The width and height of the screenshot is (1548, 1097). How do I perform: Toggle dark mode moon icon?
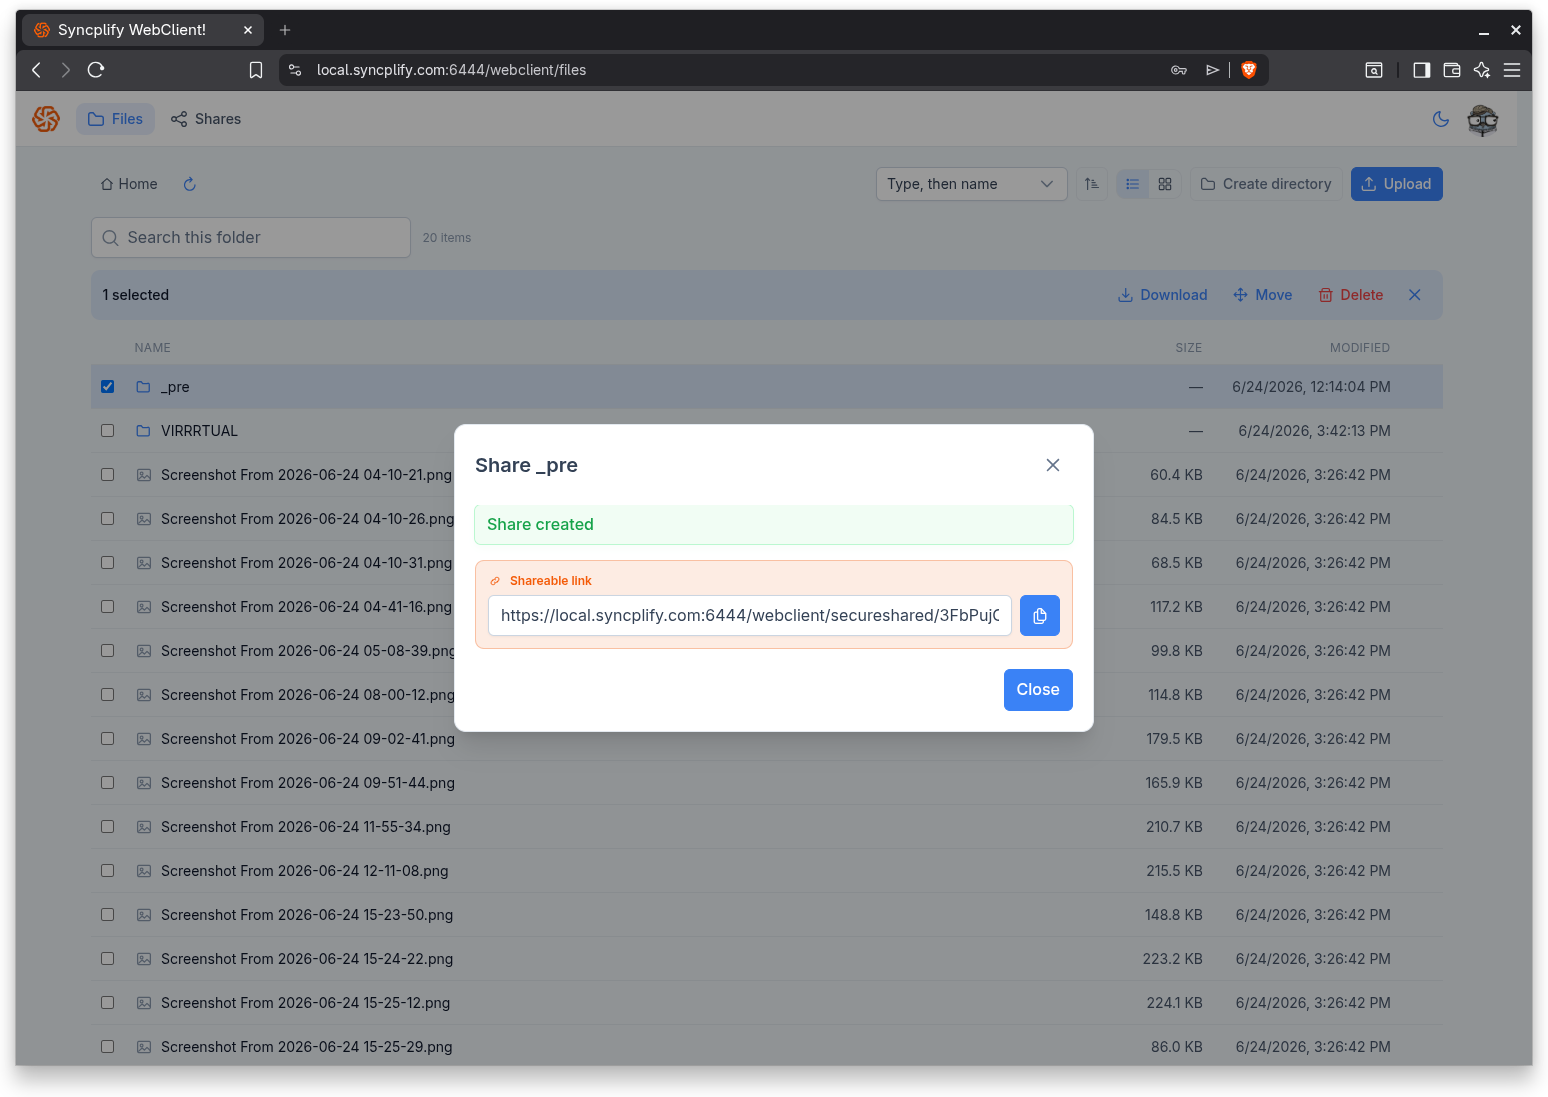click(1441, 119)
